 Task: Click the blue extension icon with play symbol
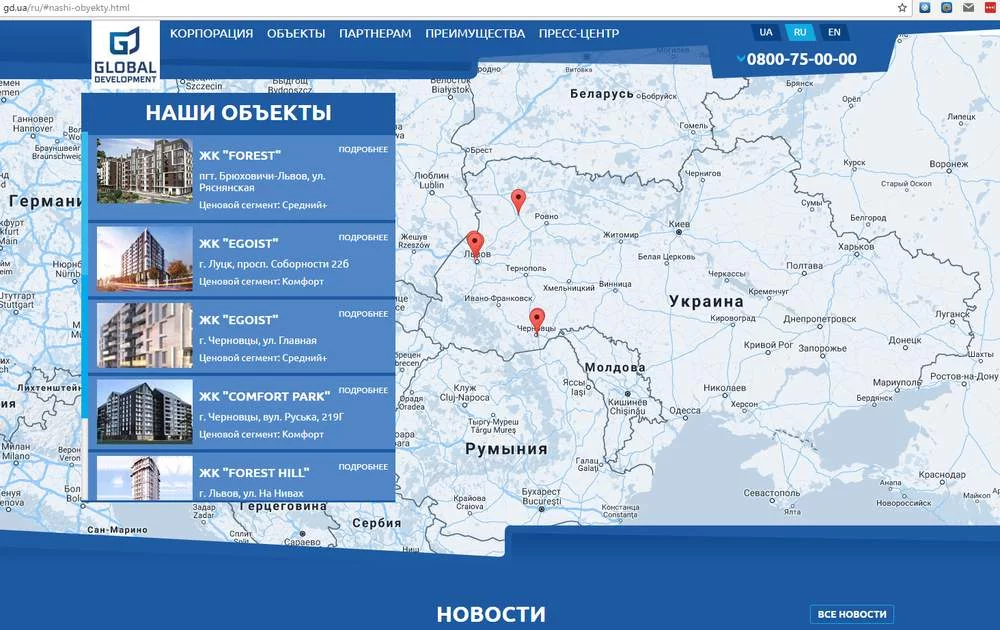pos(946,8)
